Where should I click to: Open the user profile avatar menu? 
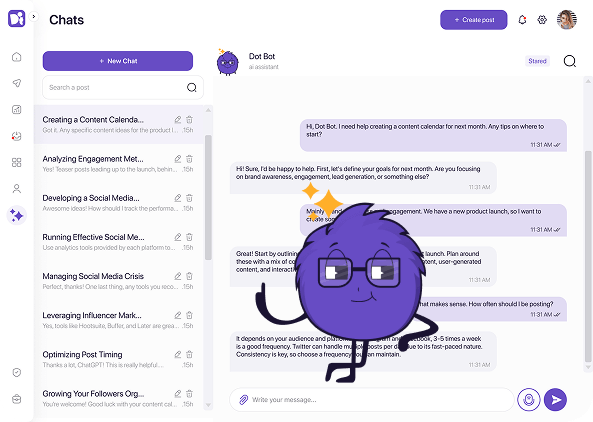click(x=567, y=20)
